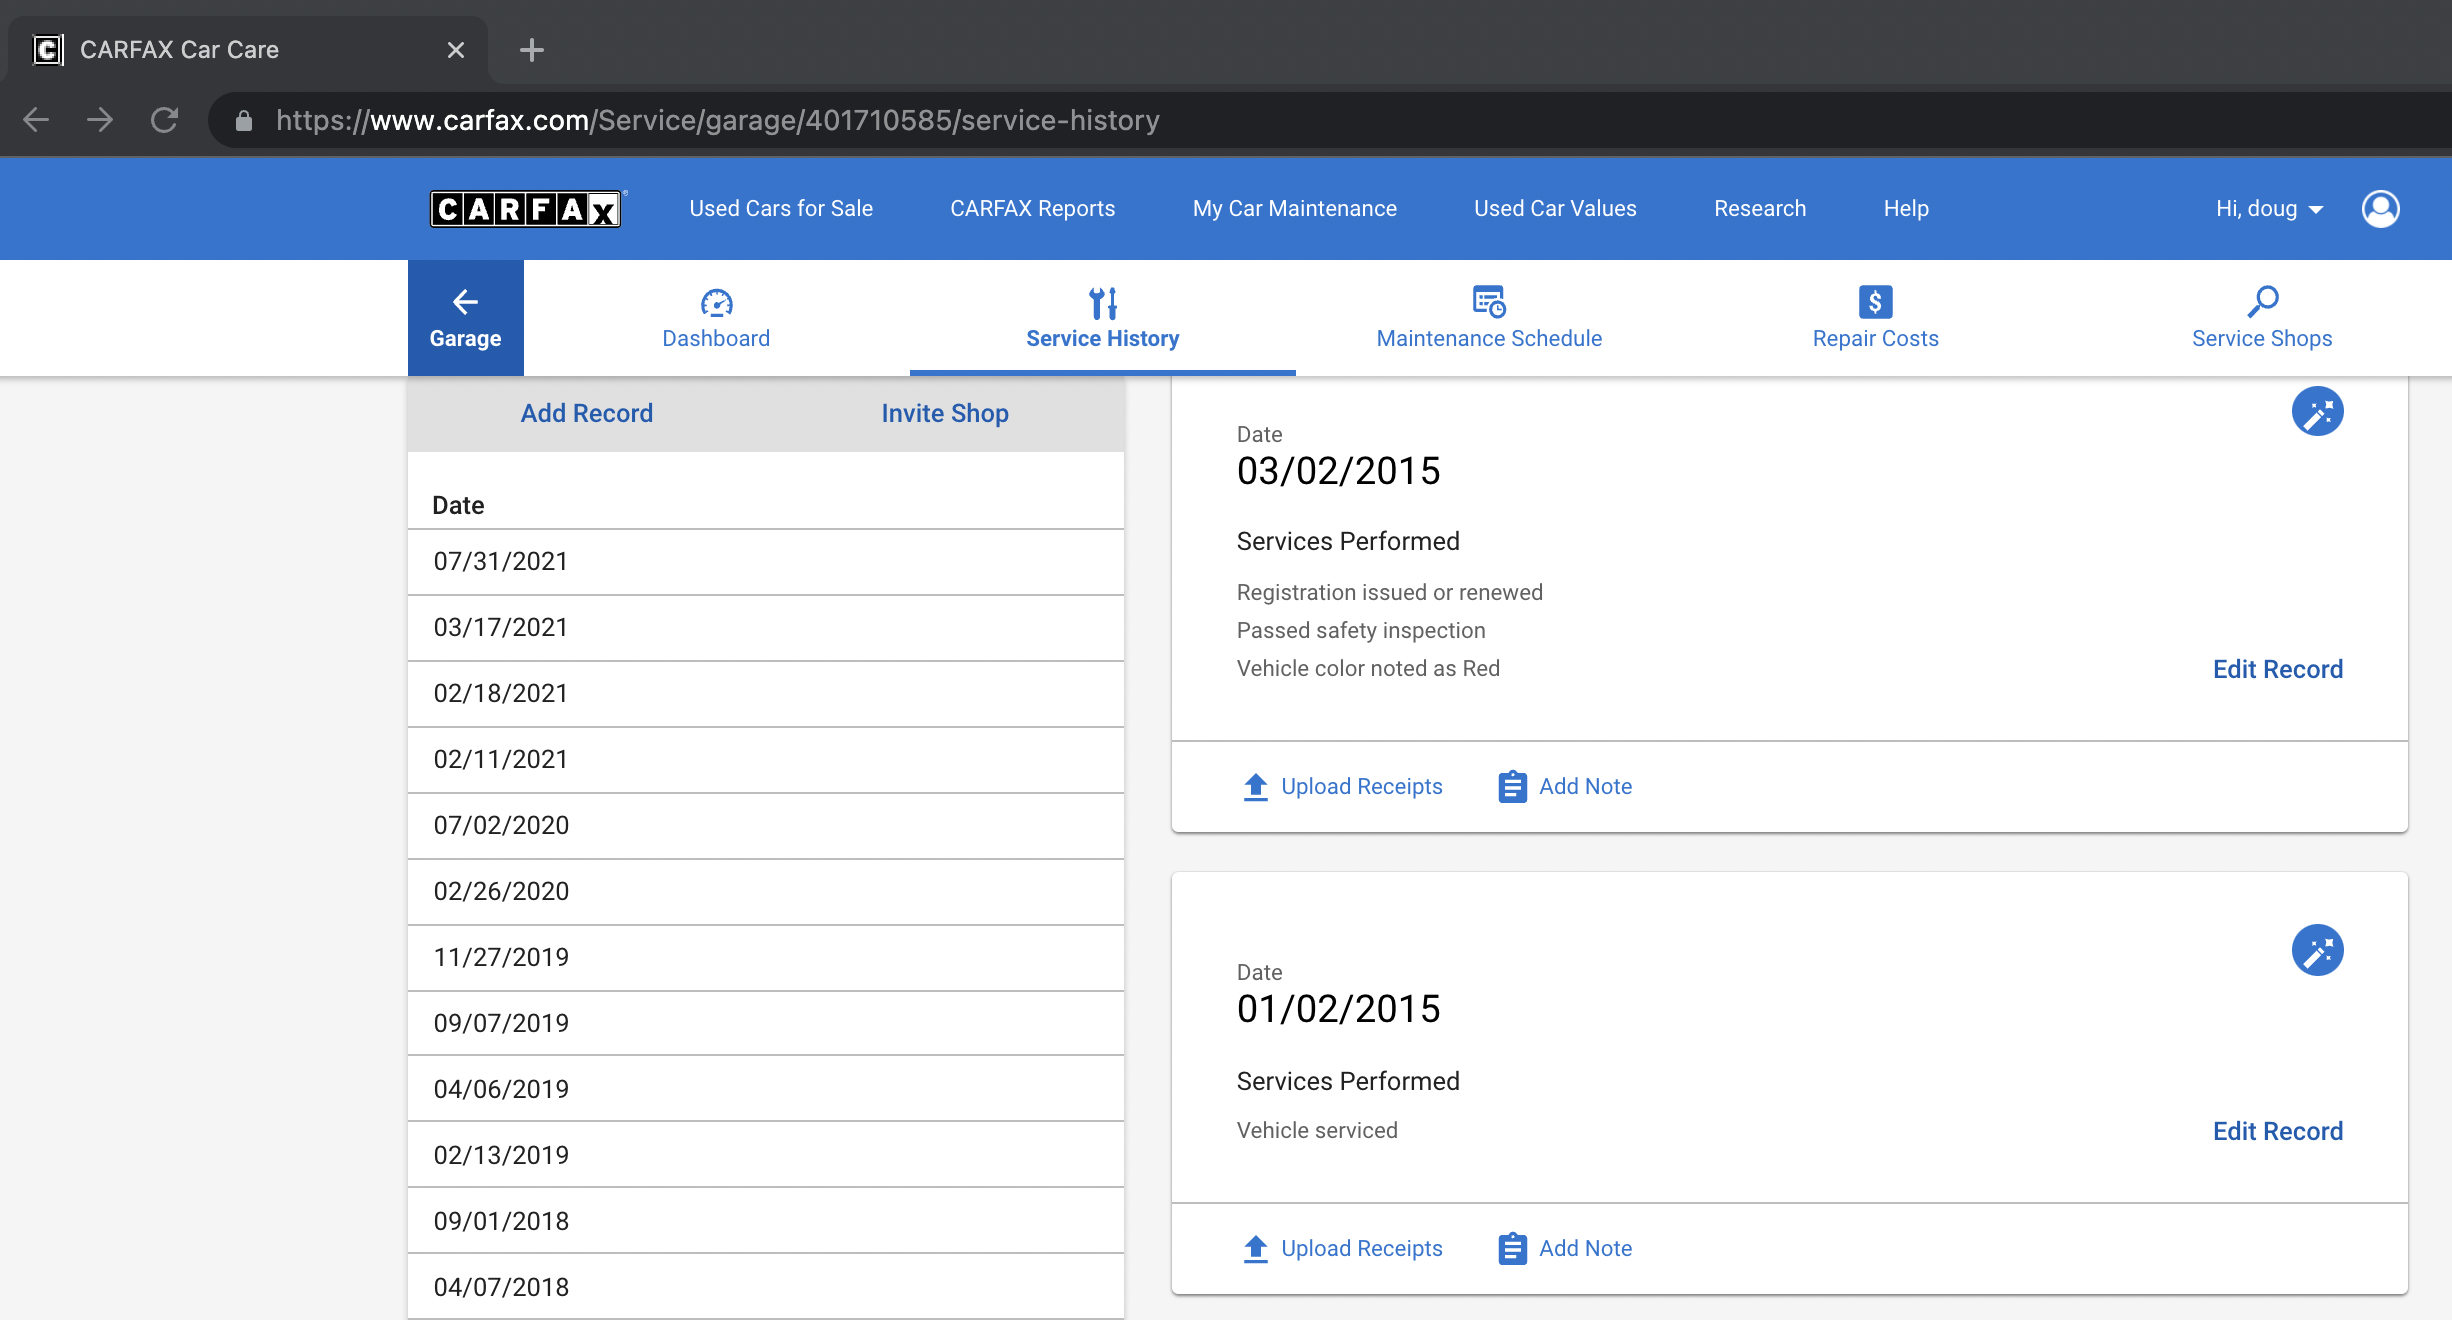This screenshot has height=1320, width=2452.
Task: Open the Service Shops tab
Action: [2261, 318]
